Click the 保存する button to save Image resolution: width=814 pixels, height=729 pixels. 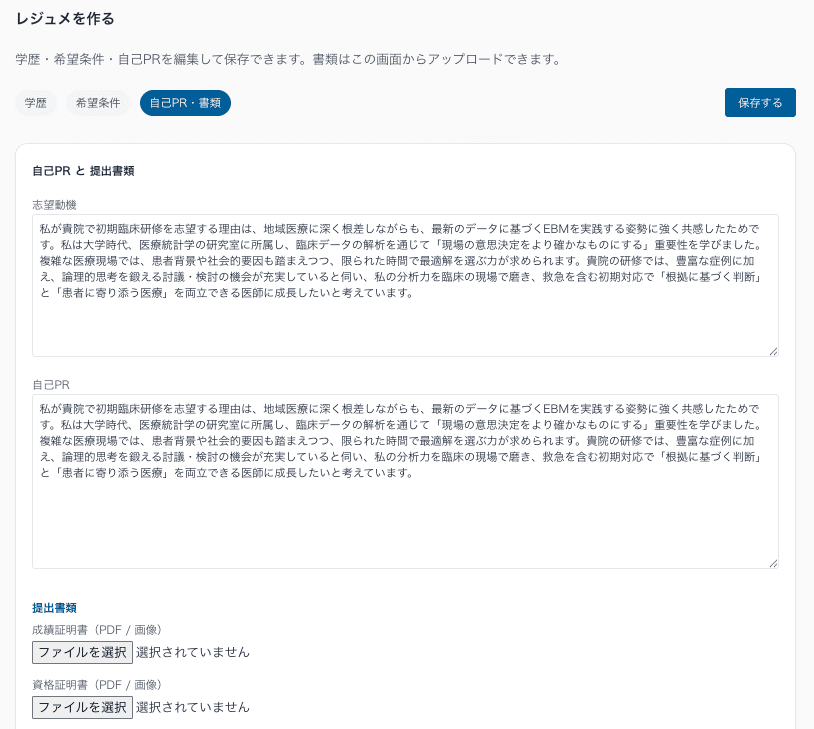760,102
